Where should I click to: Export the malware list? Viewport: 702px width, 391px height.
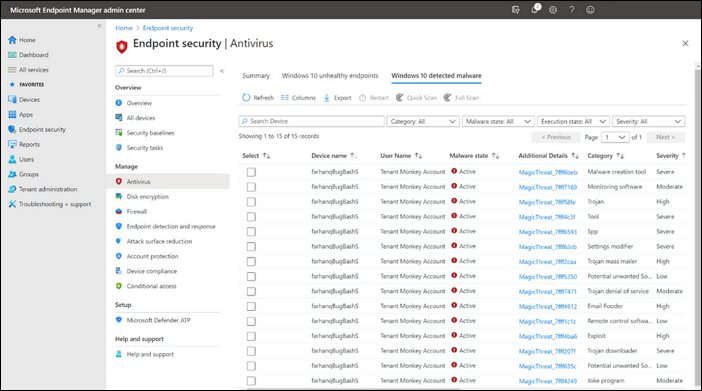tap(338, 98)
